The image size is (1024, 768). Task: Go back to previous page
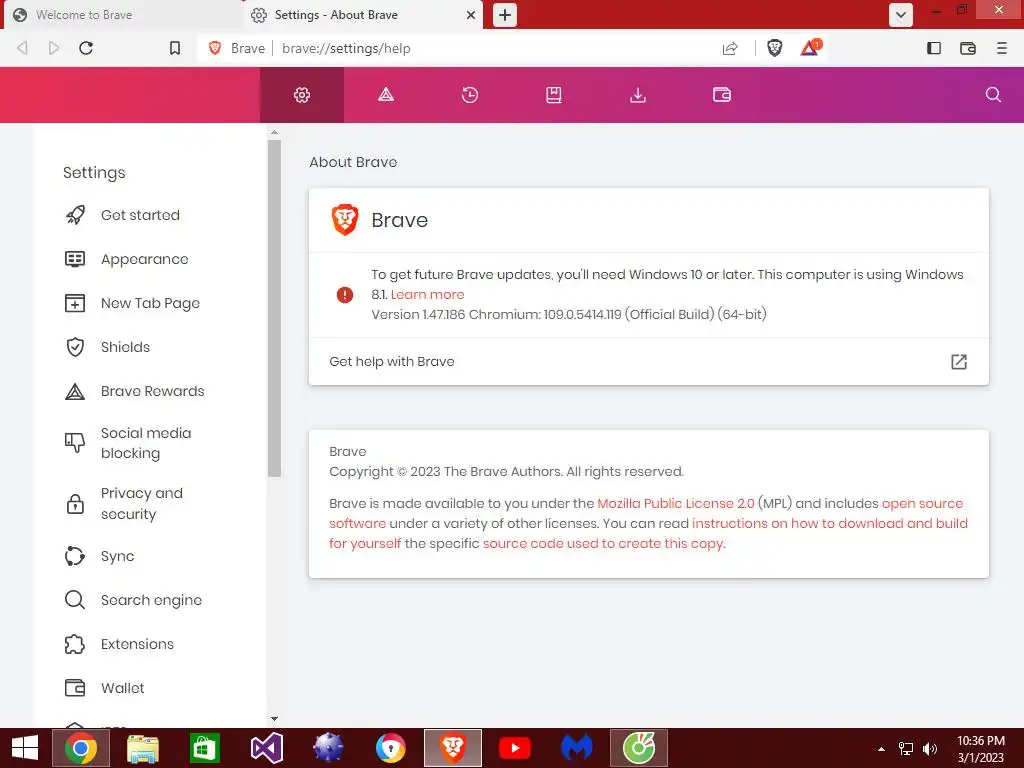tap(22, 48)
